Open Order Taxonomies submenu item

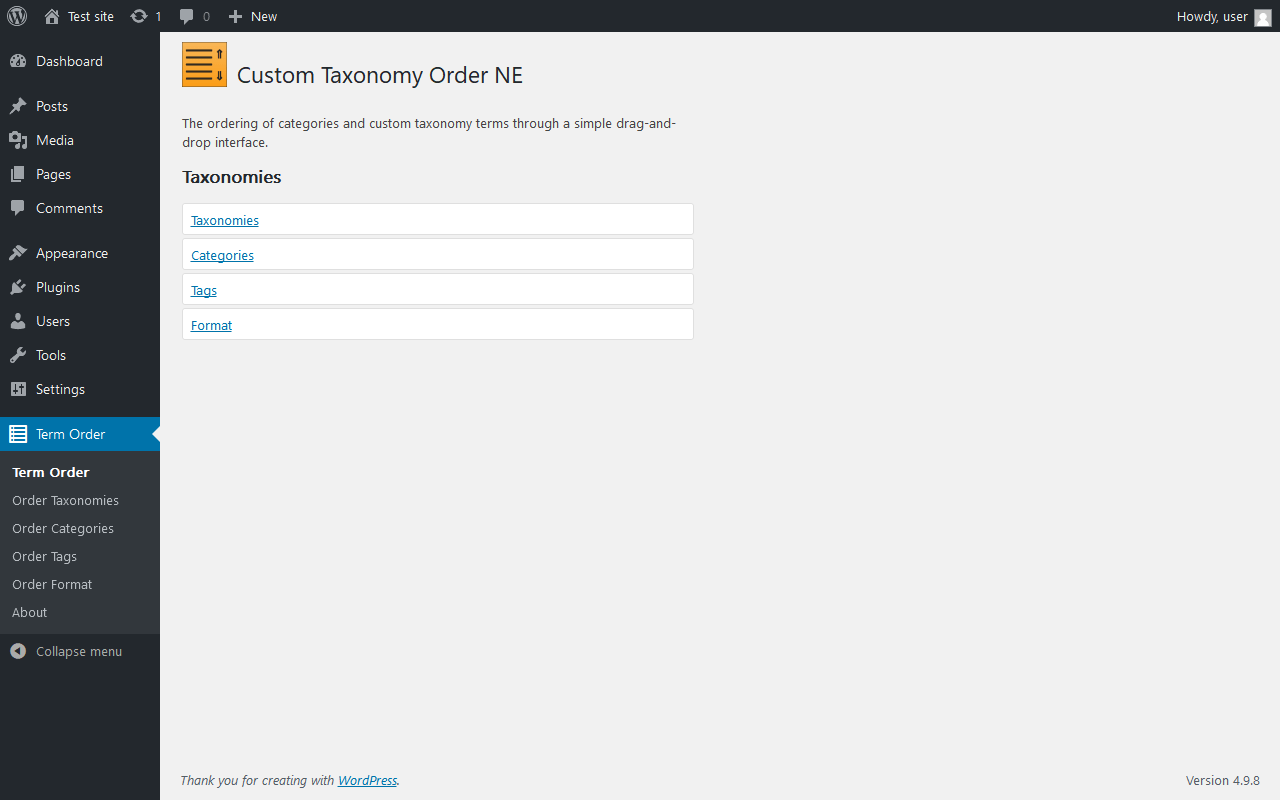click(65, 500)
